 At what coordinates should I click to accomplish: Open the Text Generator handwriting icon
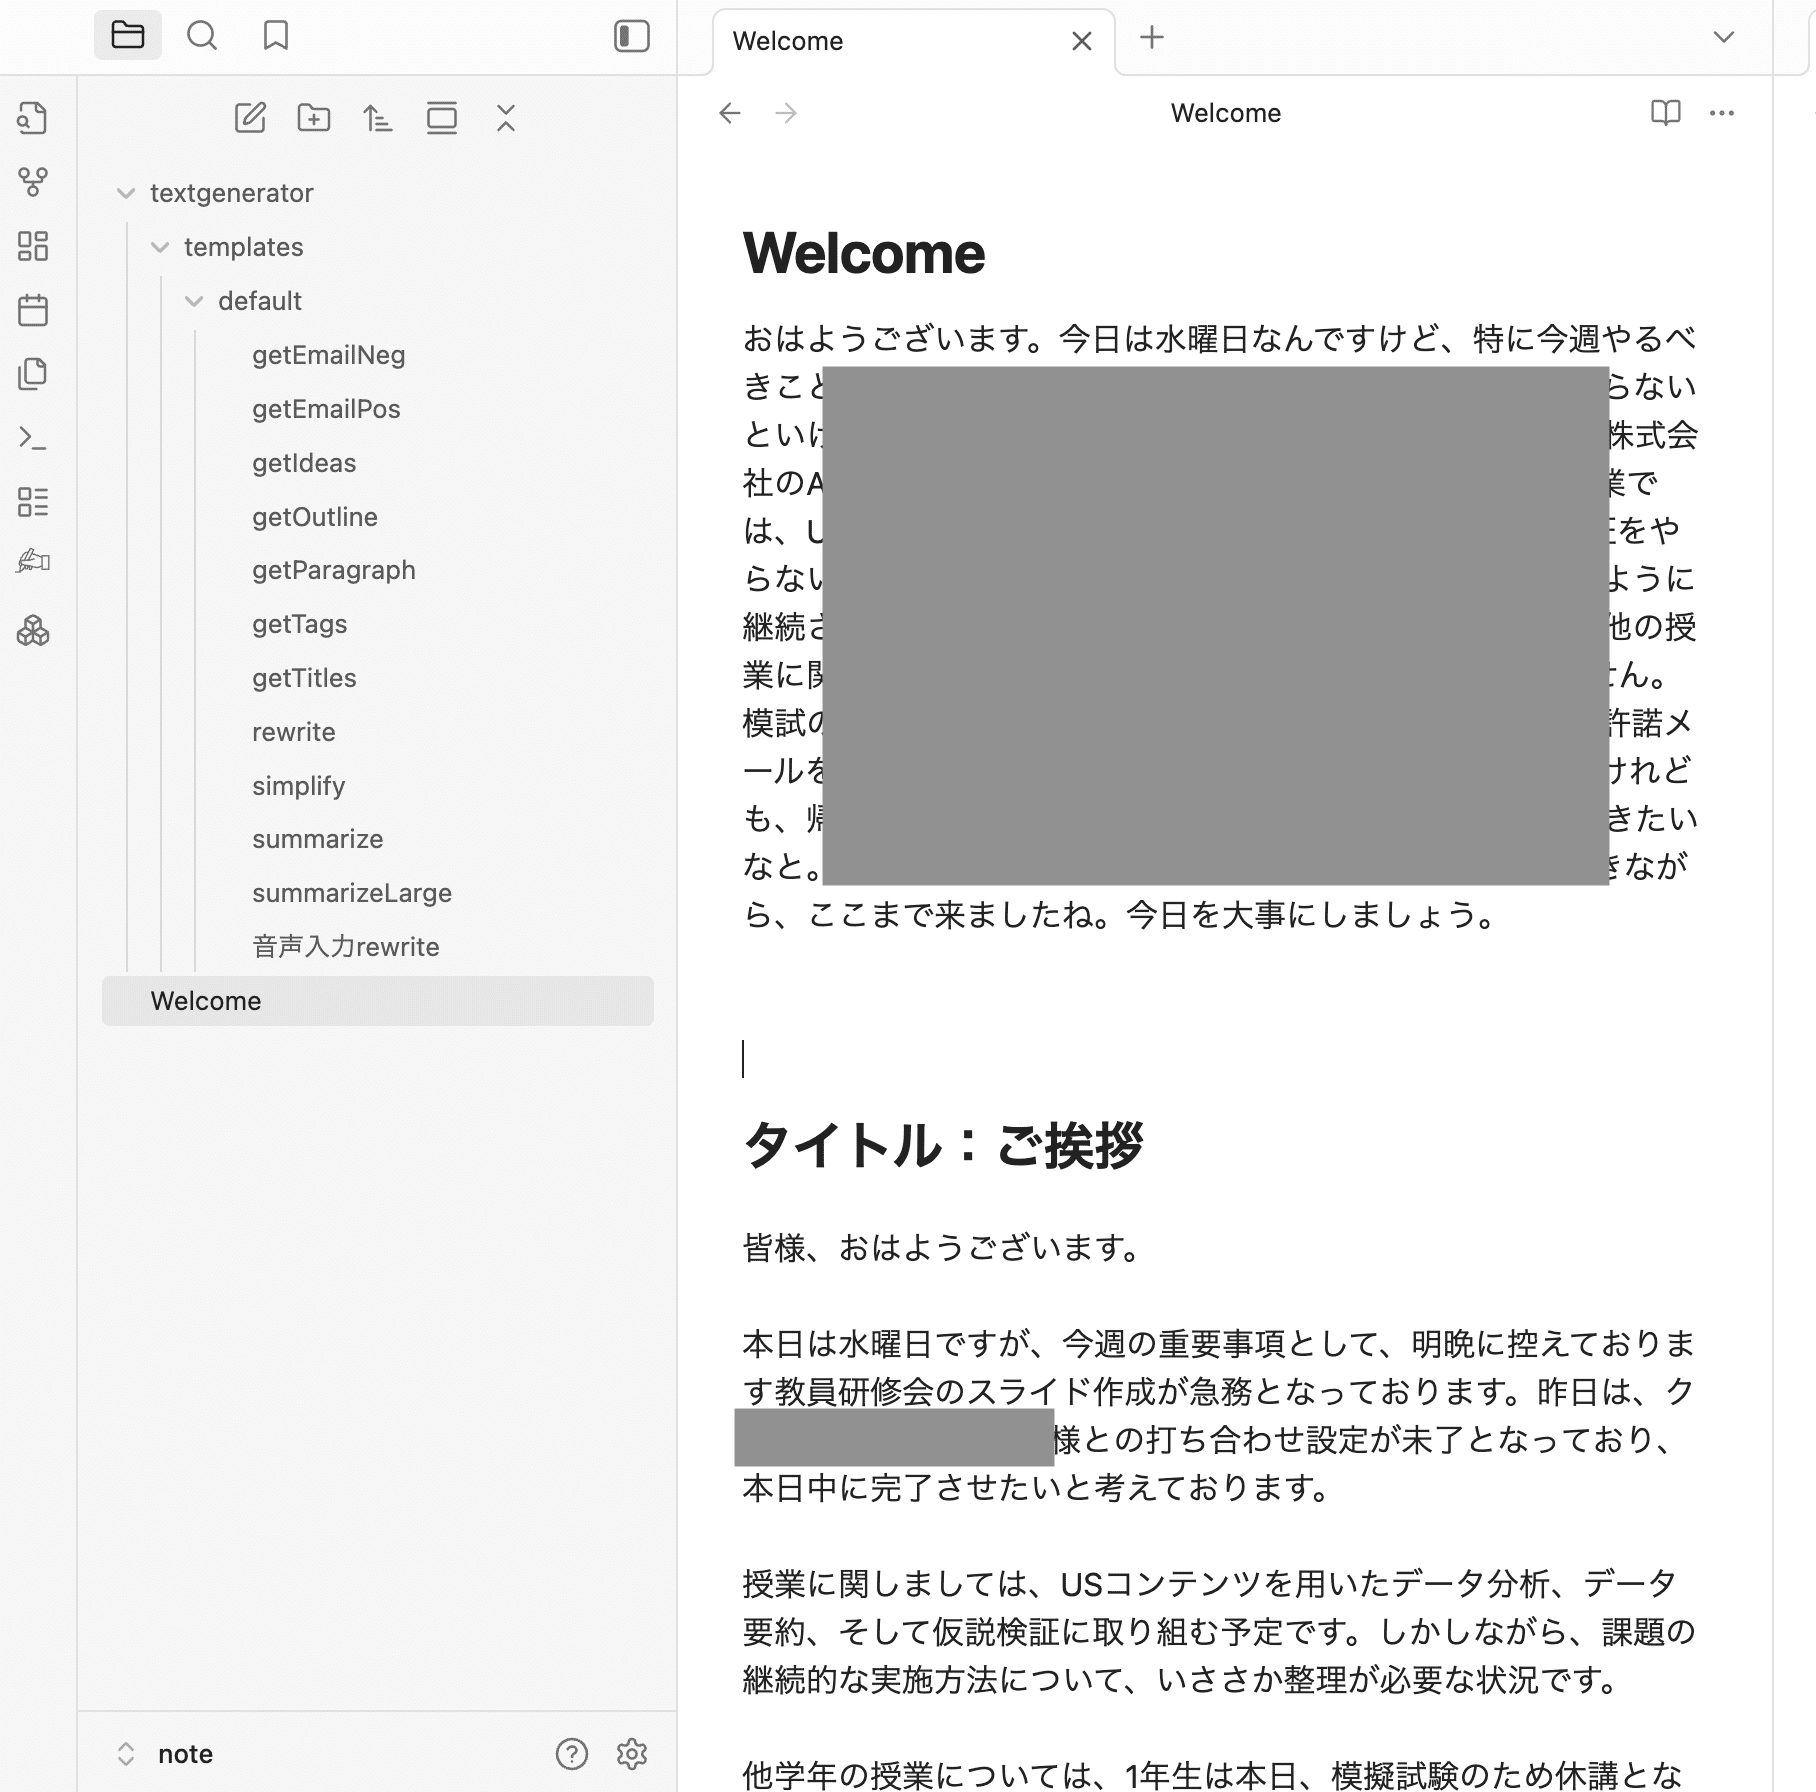(34, 561)
